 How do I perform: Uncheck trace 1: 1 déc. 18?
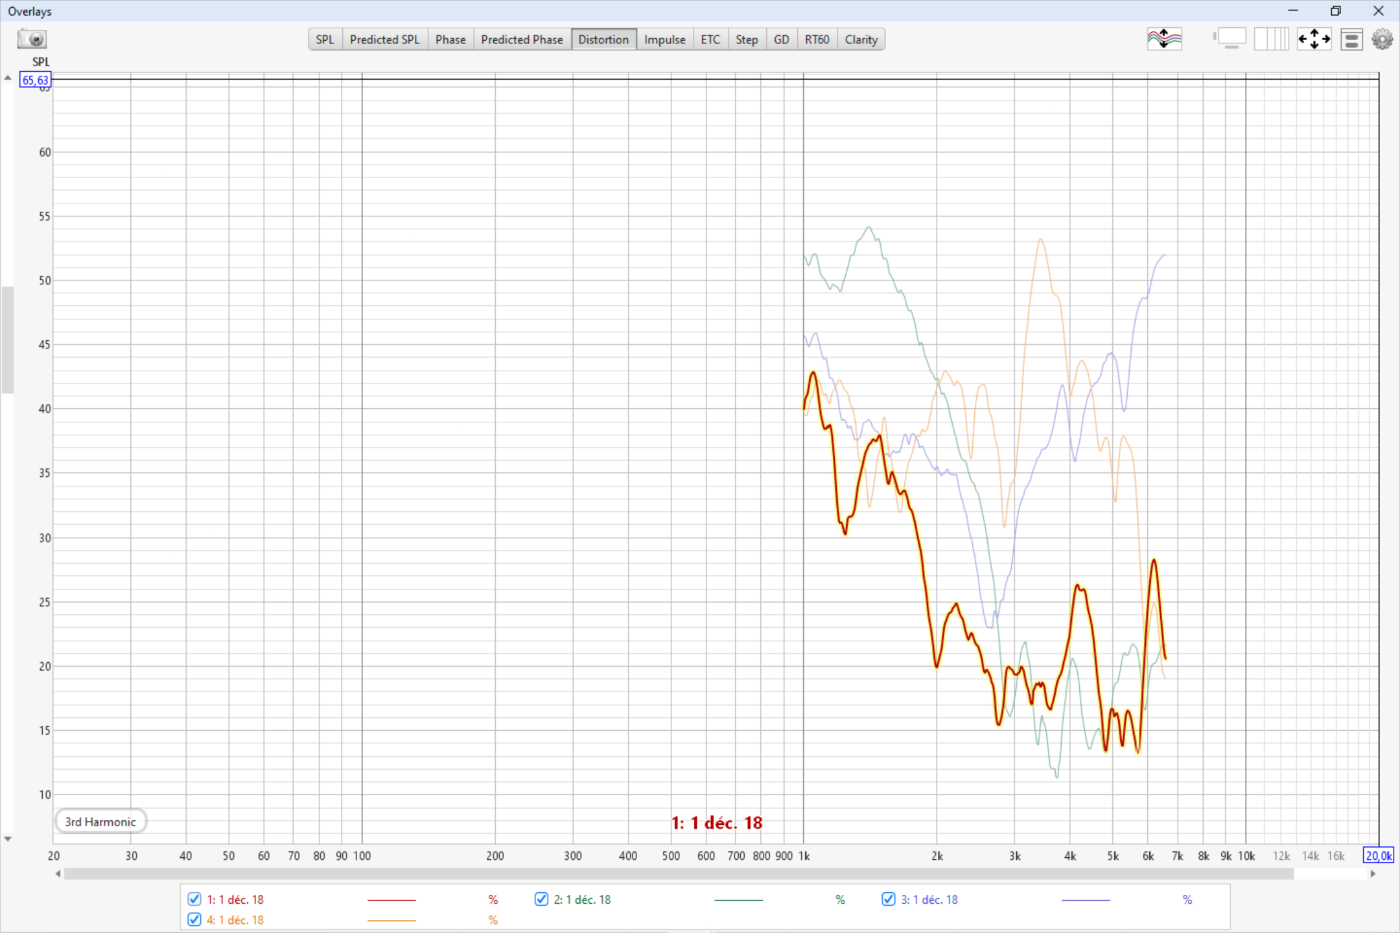coord(195,899)
